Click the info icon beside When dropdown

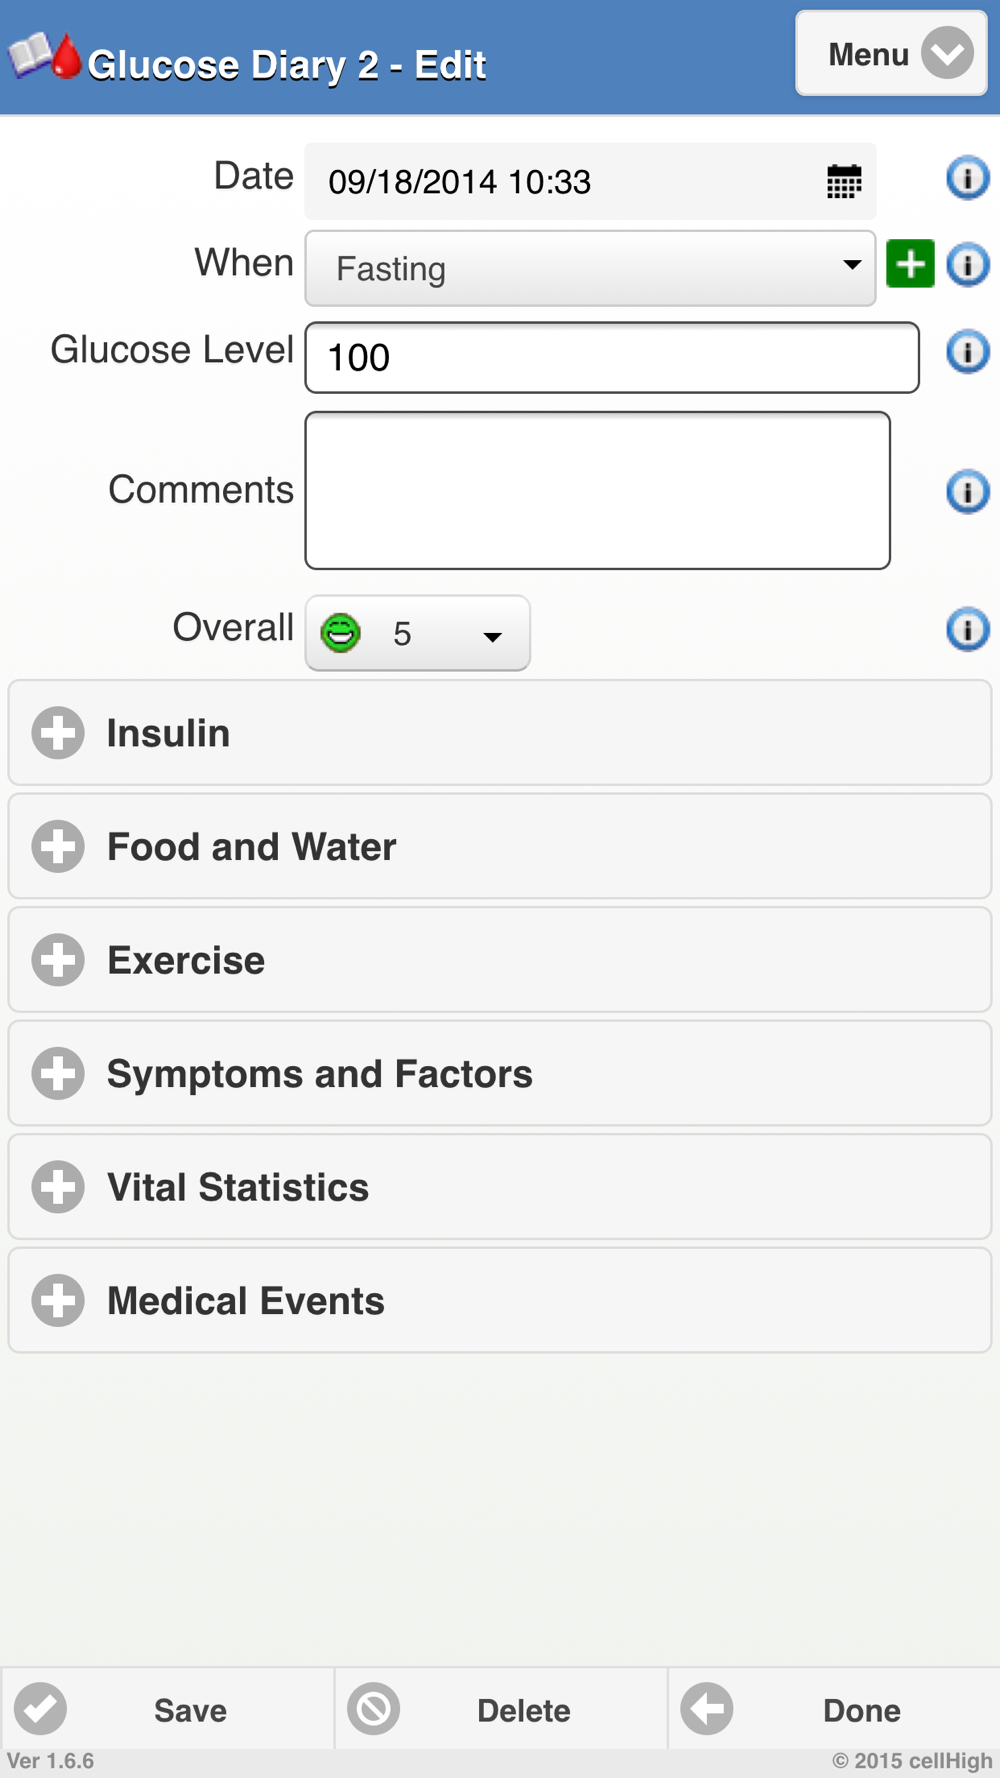[x=967, y=265]
